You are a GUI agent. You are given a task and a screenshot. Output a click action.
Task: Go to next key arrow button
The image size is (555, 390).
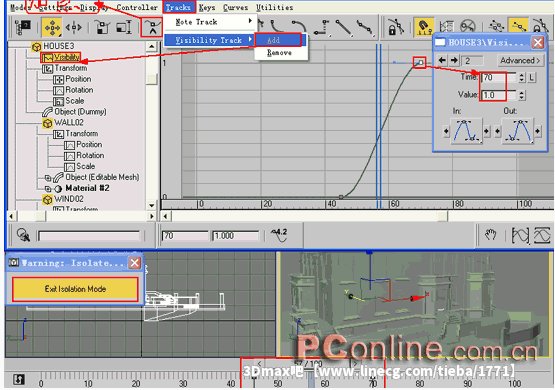pos(454,61)
